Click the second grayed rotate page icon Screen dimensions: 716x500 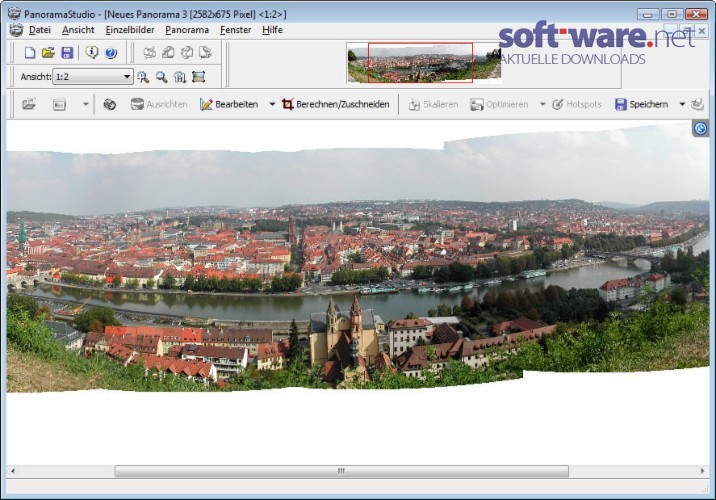pyautogui.click(x=168, y=53)
